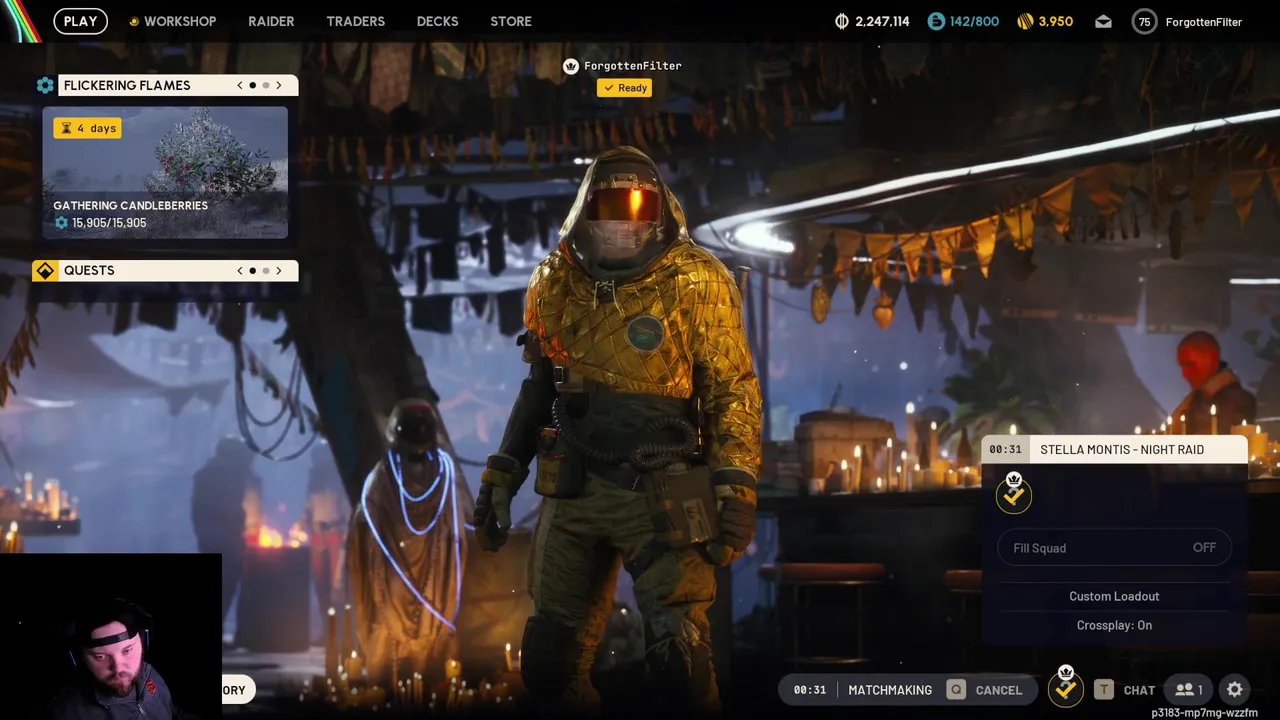Toggle Fill Squad off switch
The image size is (1280, 720).
click(x=1114, y=548)
